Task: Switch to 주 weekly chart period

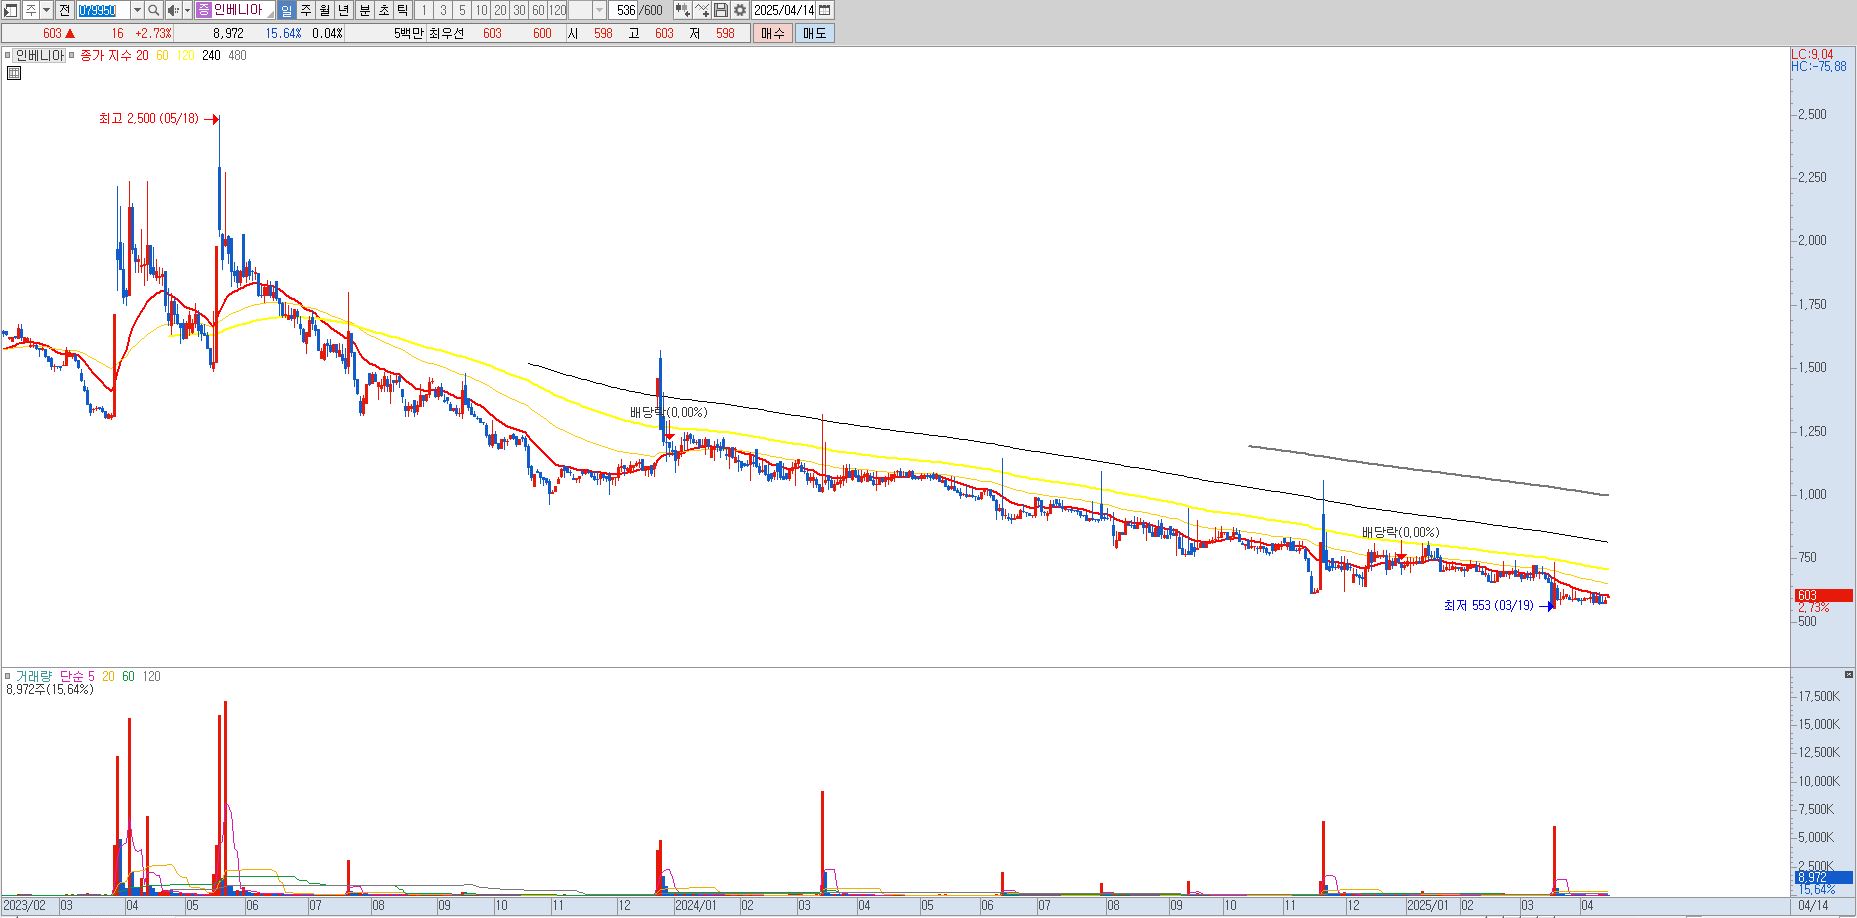Action: (x=306, y=10)
